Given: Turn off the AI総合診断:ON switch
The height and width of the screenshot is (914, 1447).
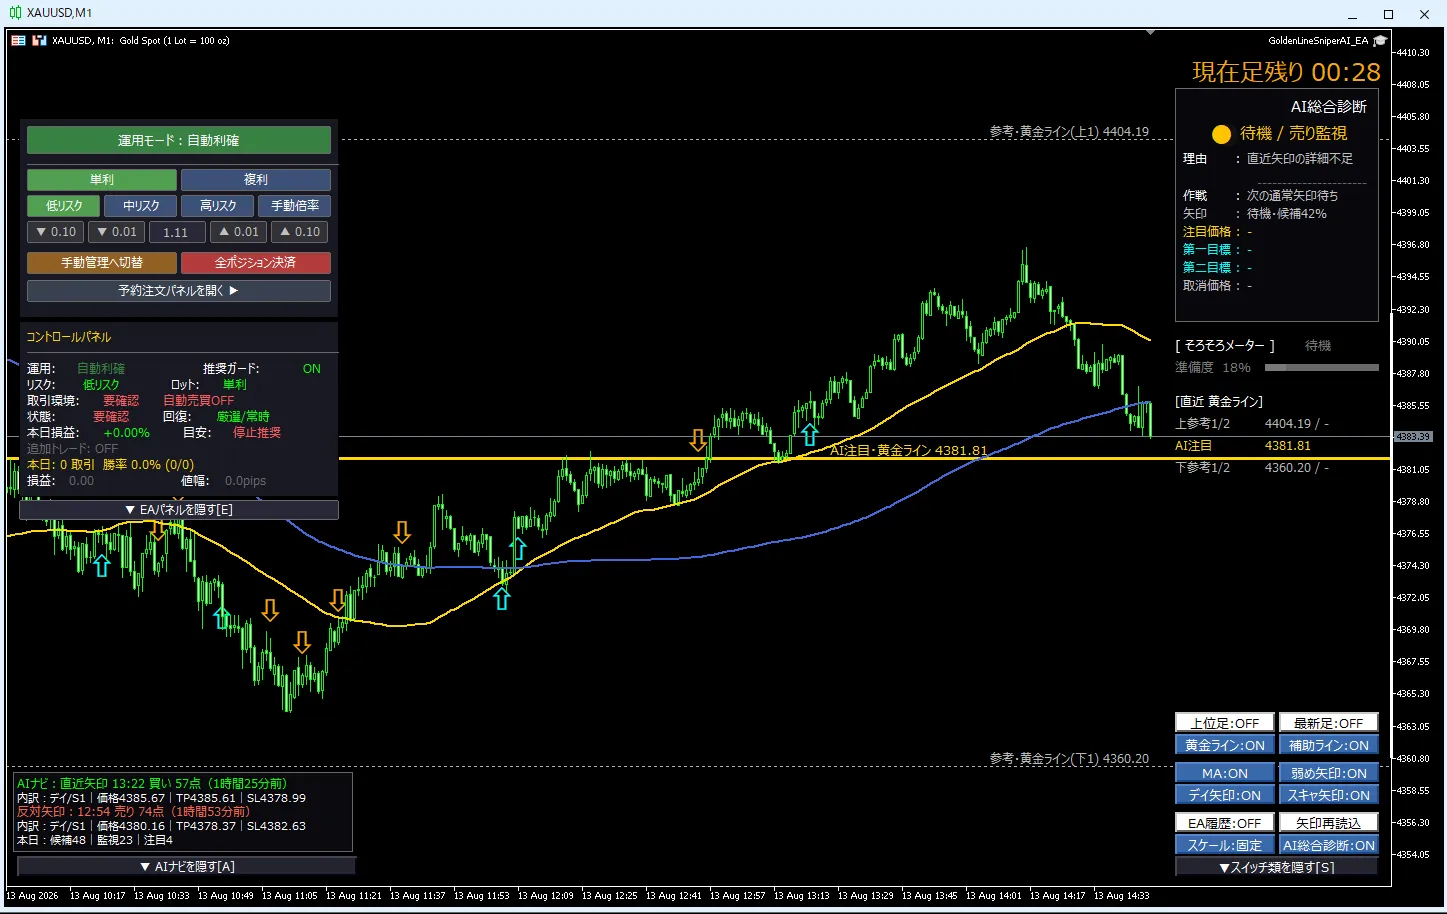Looking at the screenshot, I should 1328,845.
